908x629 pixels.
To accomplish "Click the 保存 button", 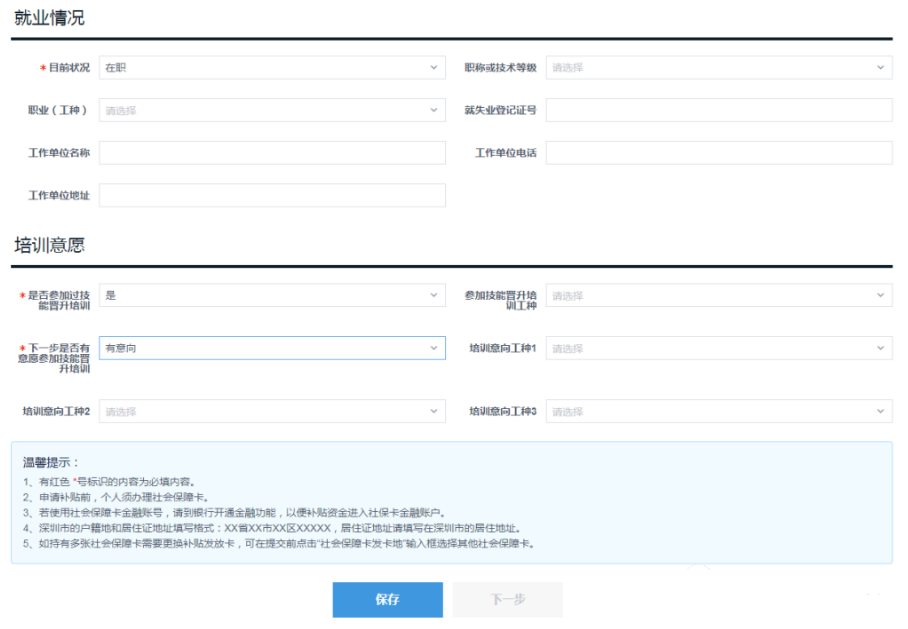I will click(387, 600).
